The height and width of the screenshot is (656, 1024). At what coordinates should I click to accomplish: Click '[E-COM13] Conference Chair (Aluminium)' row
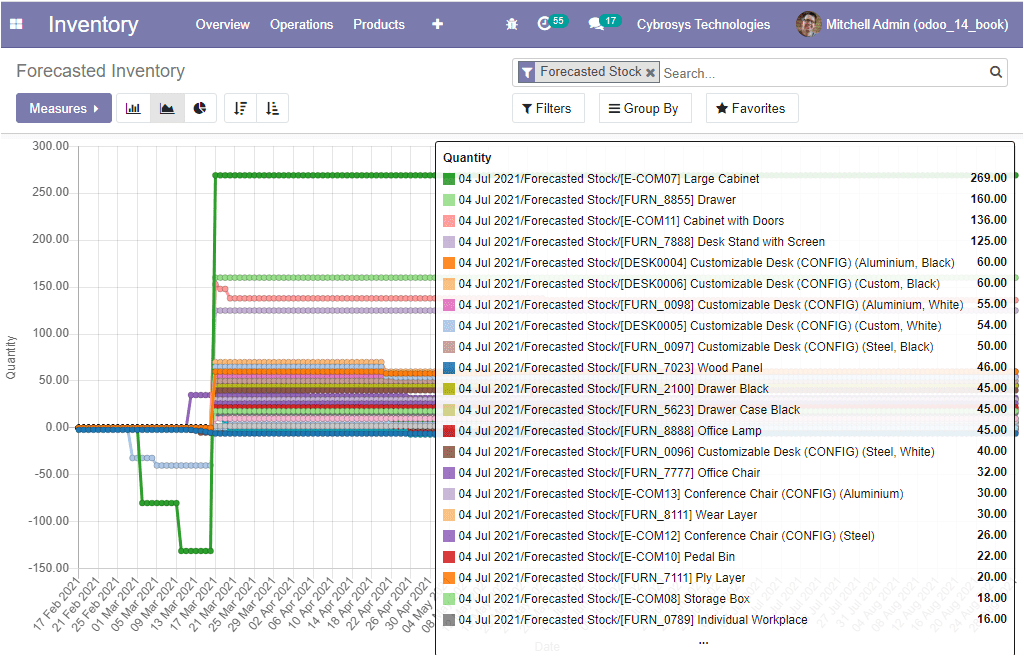click(725, 493)
